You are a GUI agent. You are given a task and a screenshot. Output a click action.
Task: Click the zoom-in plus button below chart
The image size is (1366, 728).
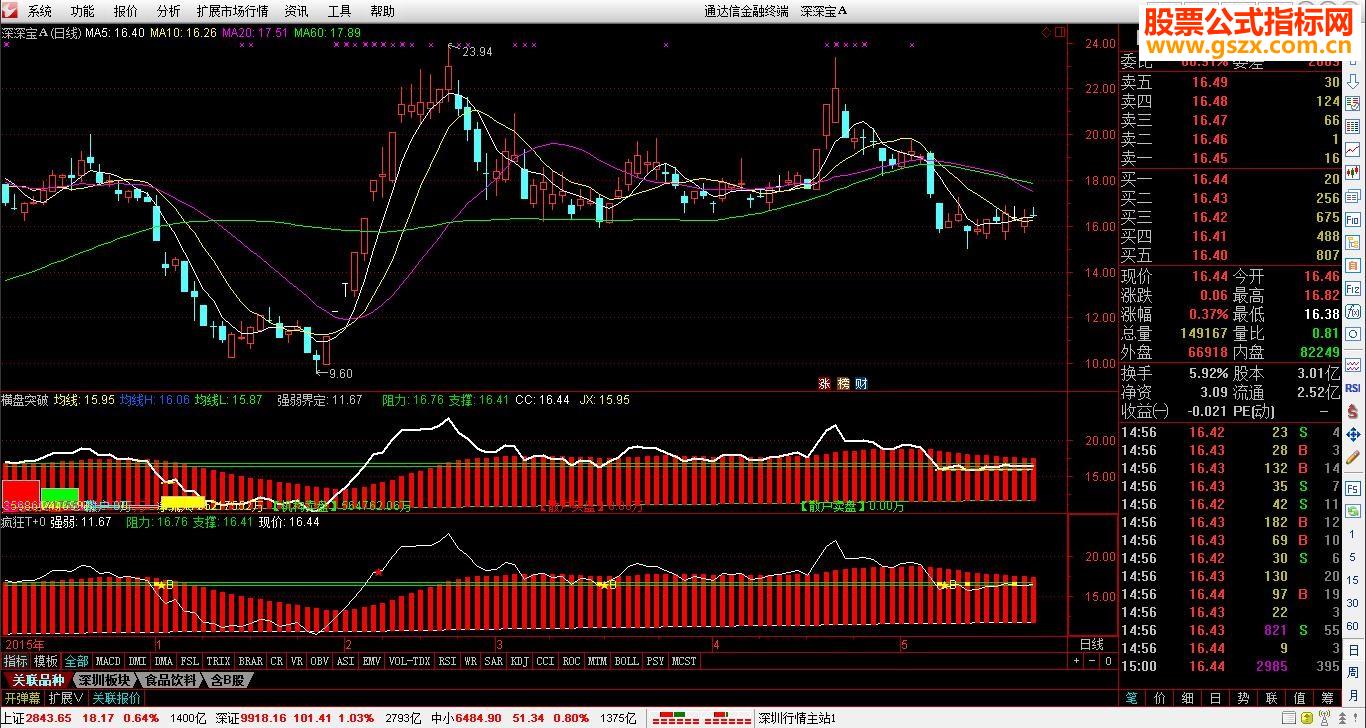point(1076,661)
